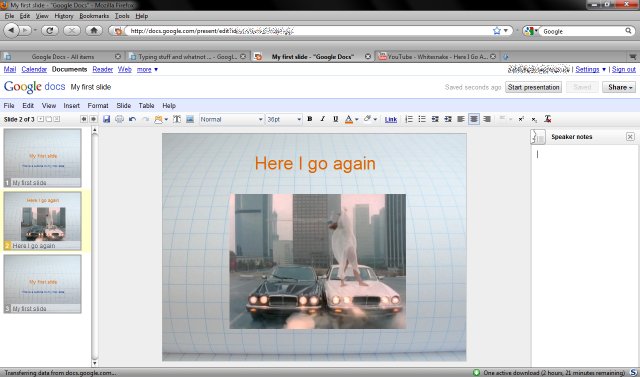Image resolution: width=640 pixels, height=377 pixels.
Task: Go to next slide arrow button
Action: 93,119
